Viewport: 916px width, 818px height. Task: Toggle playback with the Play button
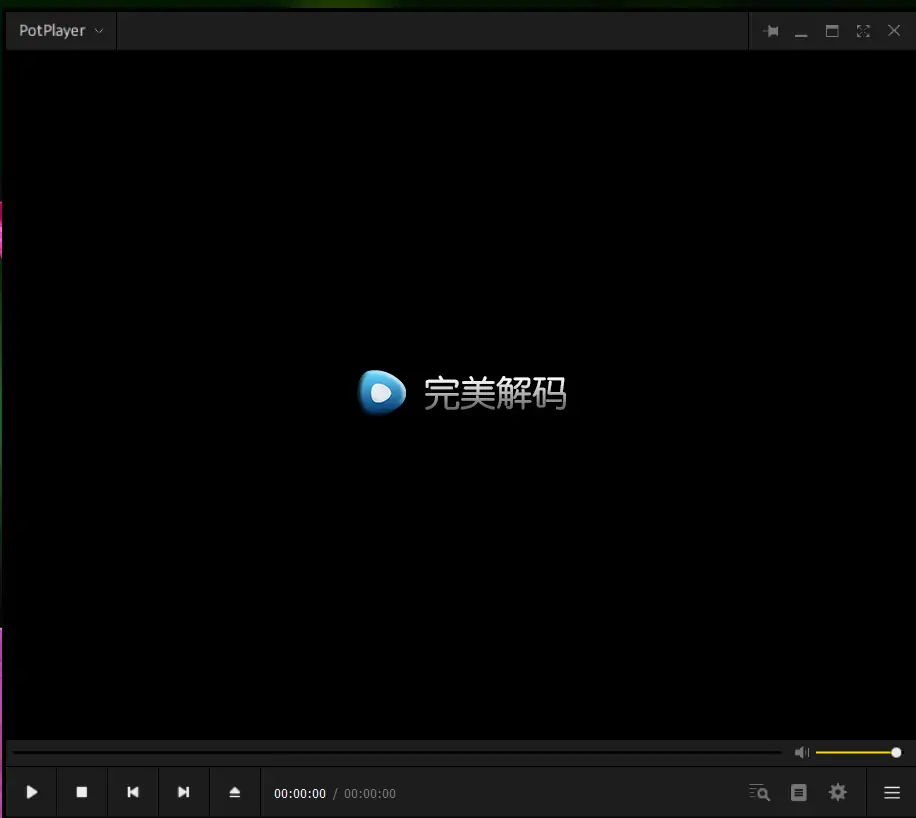[30, 792]
